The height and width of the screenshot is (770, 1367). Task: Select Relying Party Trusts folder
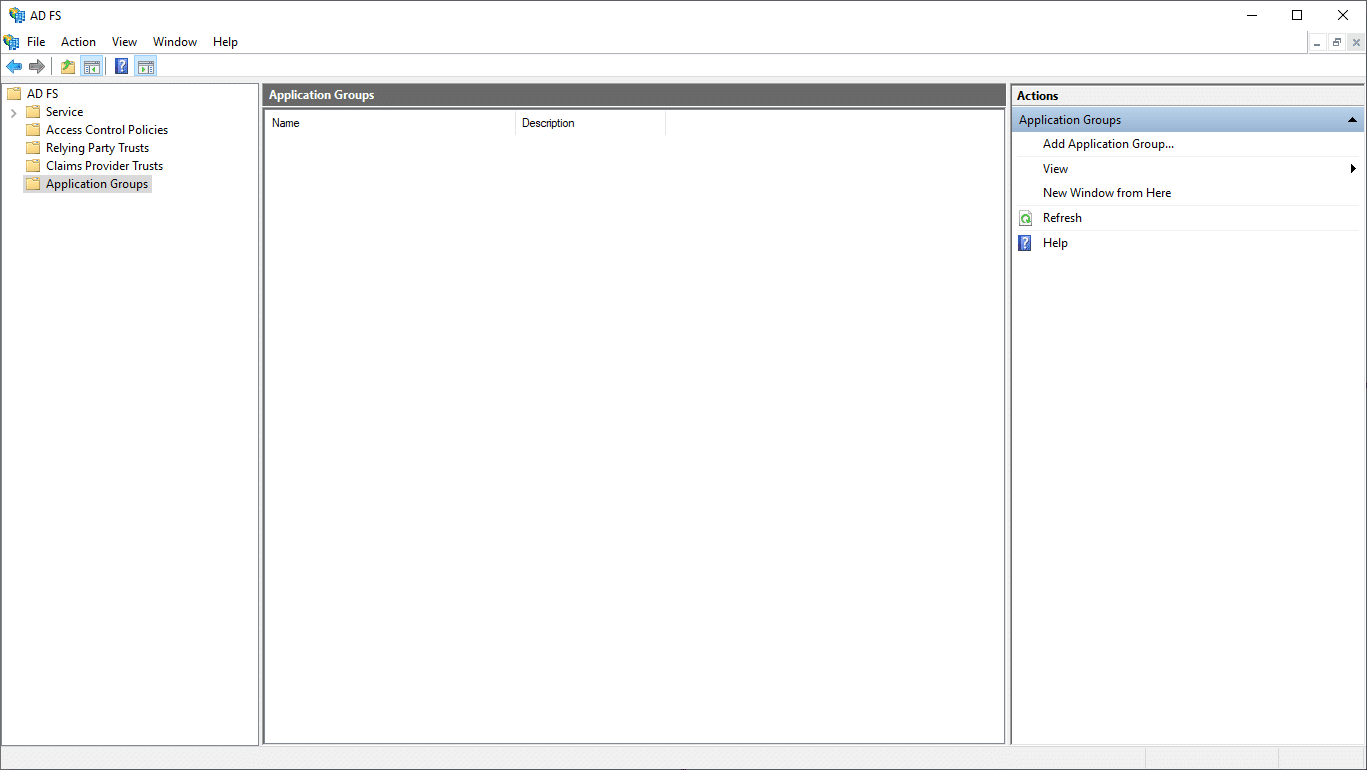click(x=97, y=148)
